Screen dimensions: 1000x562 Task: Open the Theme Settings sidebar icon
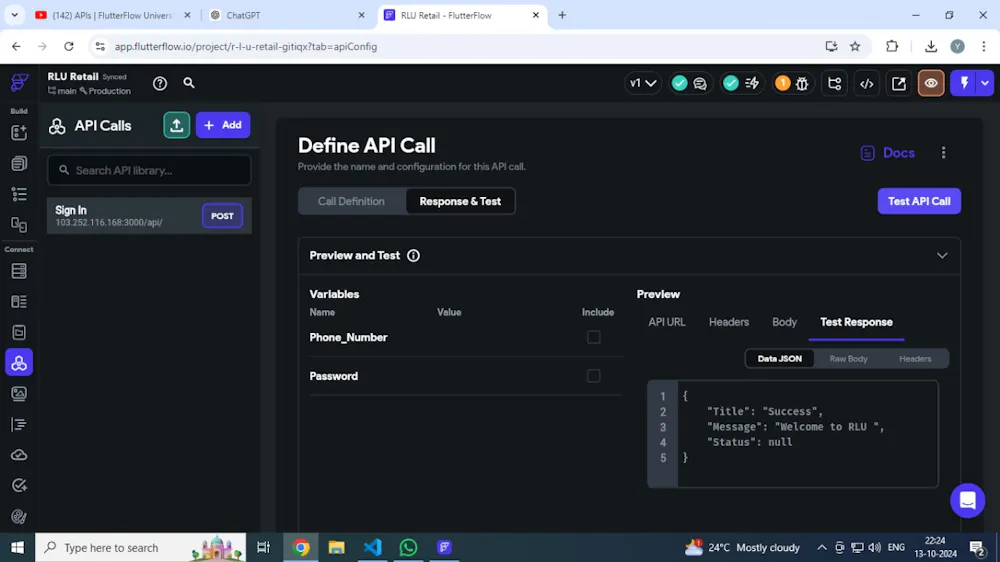click(x=19, y=516)
